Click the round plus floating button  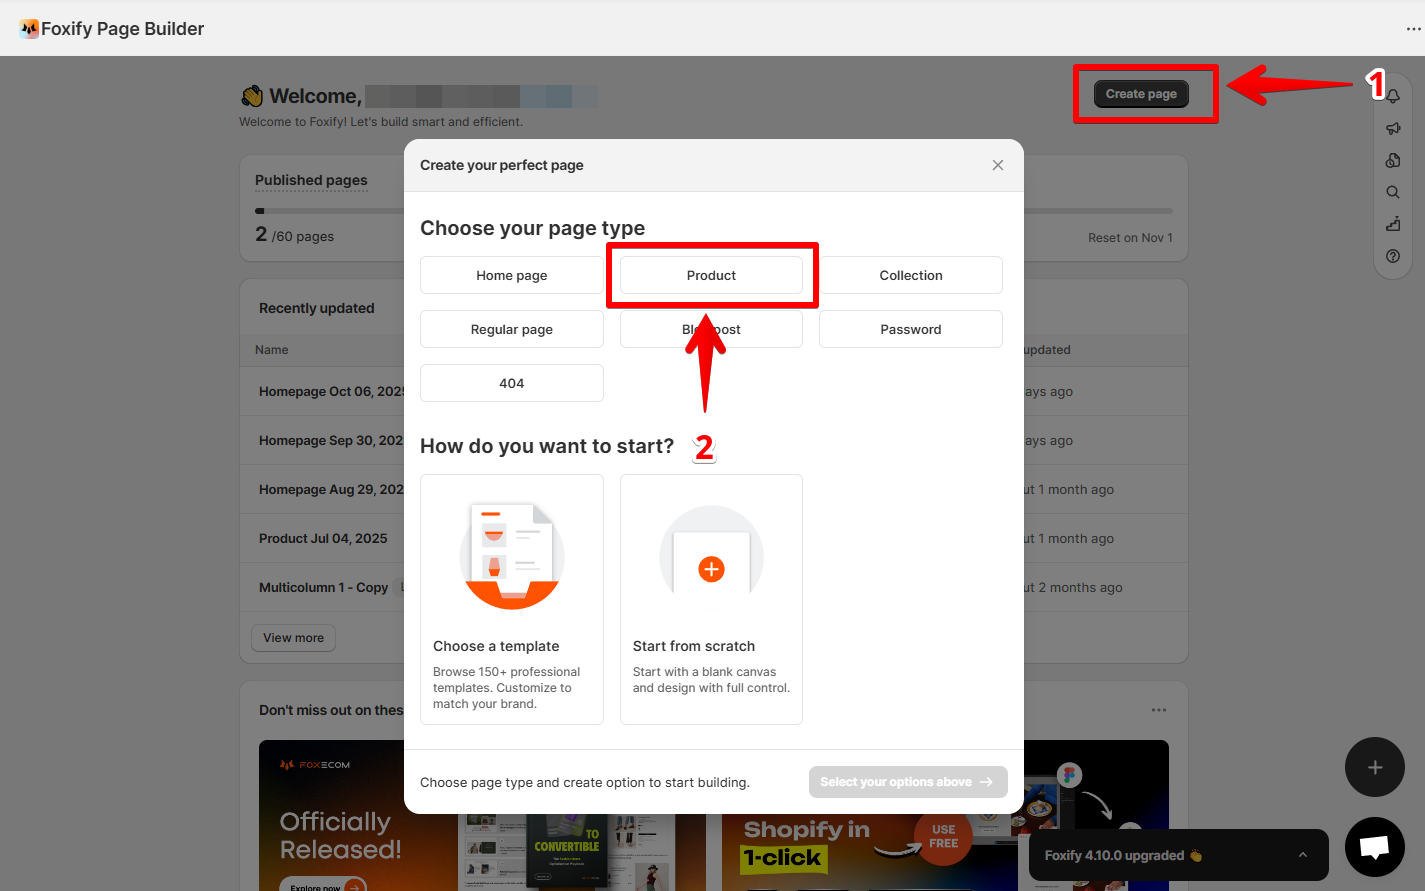click(x=1375, y=767)
